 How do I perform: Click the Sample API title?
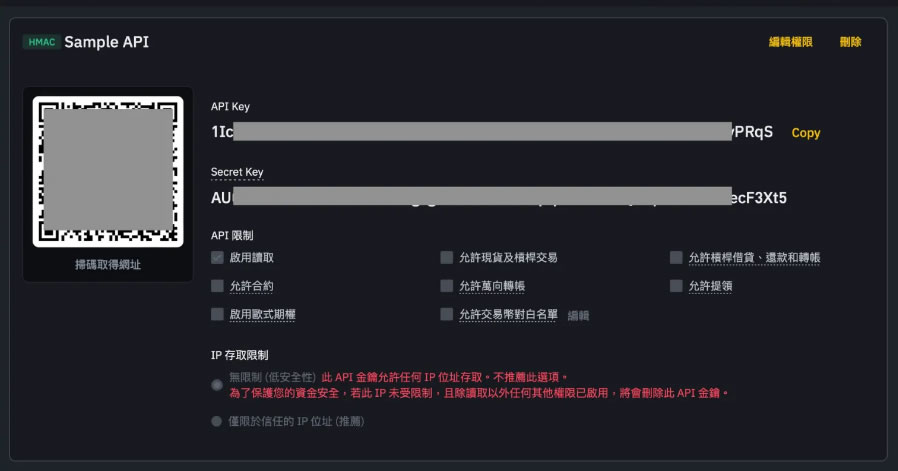click(x=107, y=42)
